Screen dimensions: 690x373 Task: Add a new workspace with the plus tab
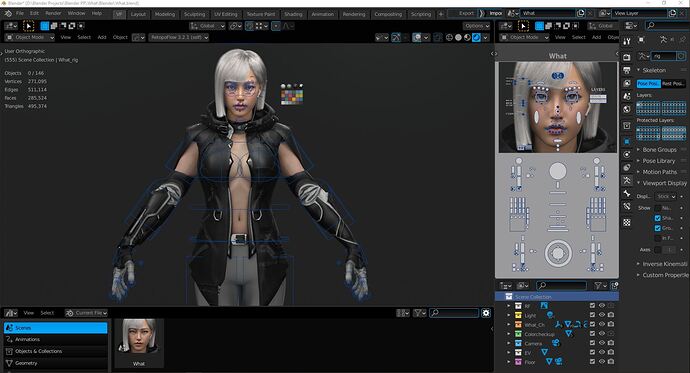click(440, 14)
